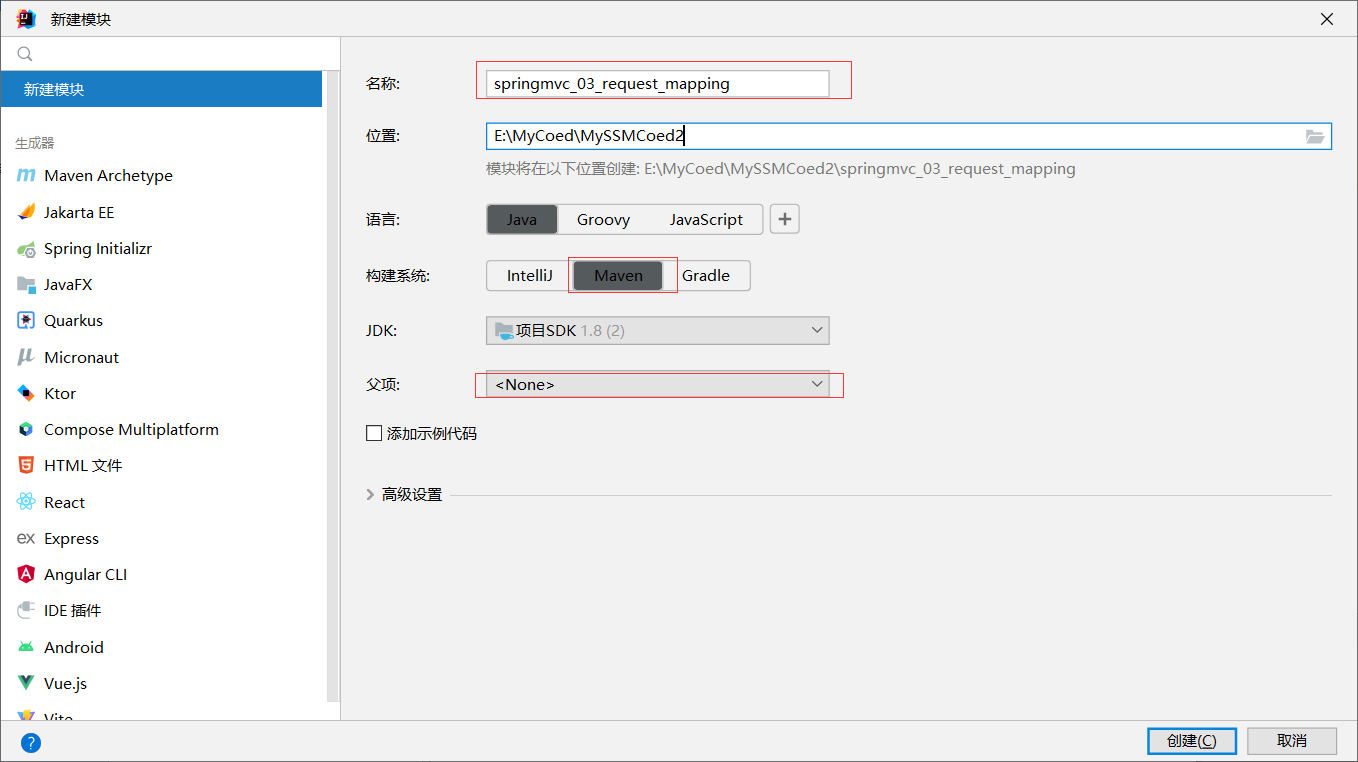
Task: Click the search magnifier icon
Action: [25, 54]
